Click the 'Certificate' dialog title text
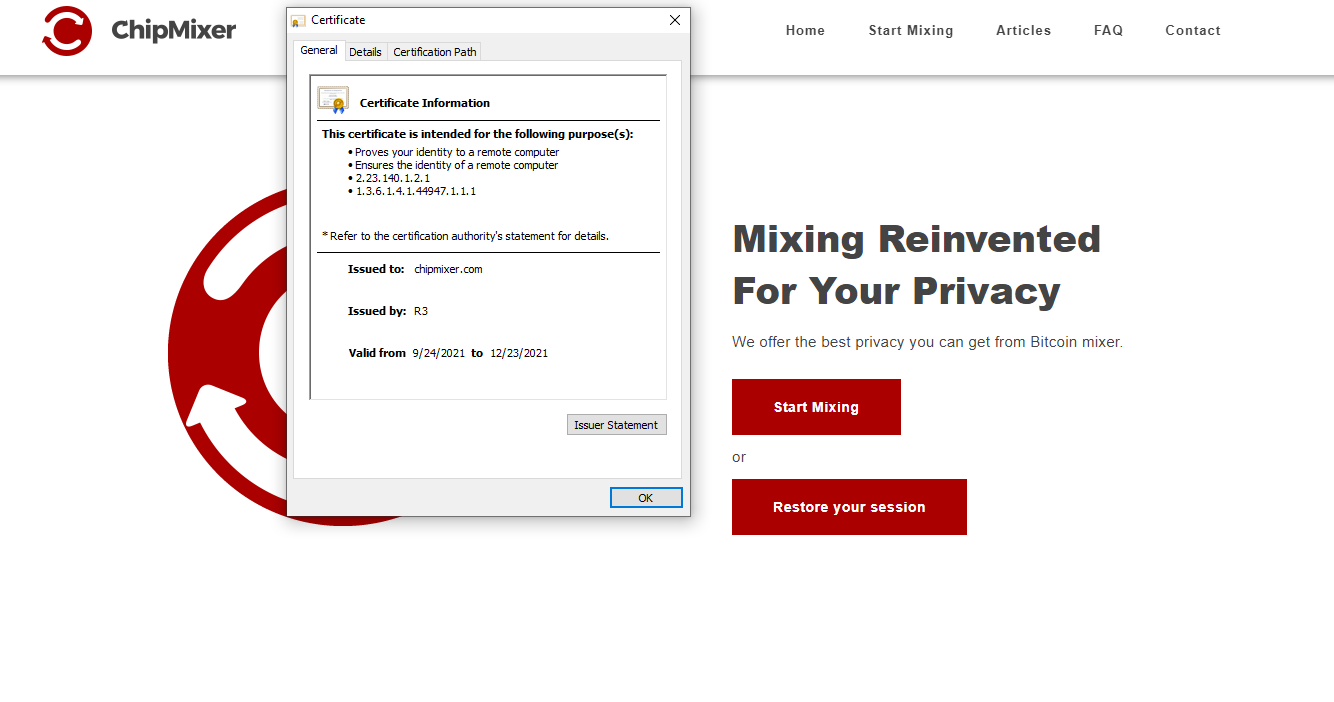Viewport: 1334px width, 702px height. [338, 20]
